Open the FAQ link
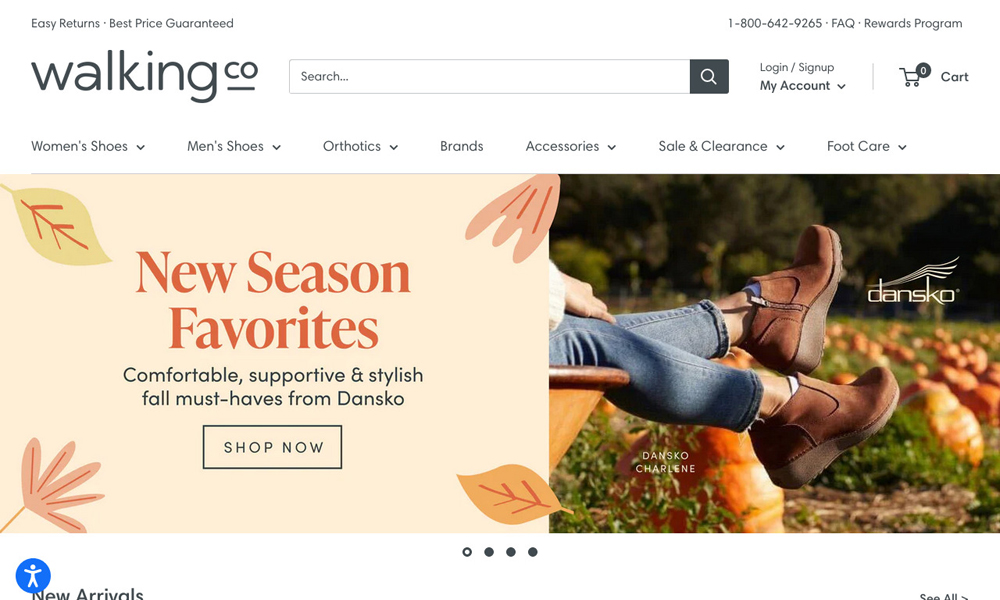Screen dimensions: 1000x600 coord(842,23)
